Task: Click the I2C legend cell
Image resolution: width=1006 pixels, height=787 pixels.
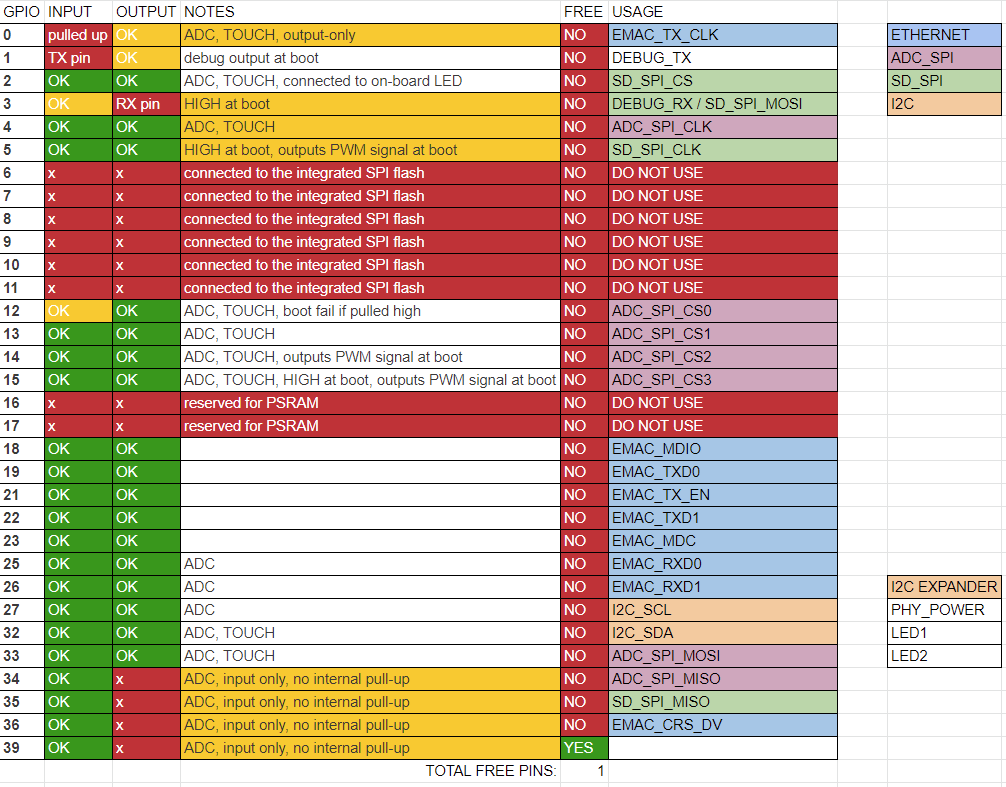Action: [944, 104]
